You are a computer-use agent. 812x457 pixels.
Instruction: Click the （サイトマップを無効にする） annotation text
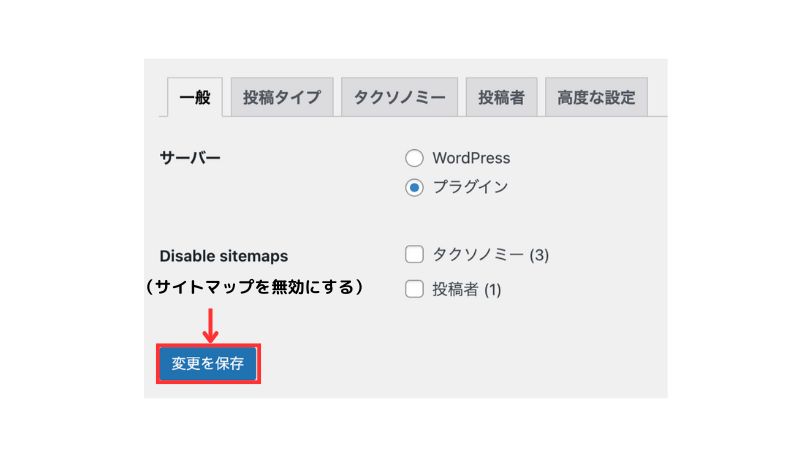[252, 287]
